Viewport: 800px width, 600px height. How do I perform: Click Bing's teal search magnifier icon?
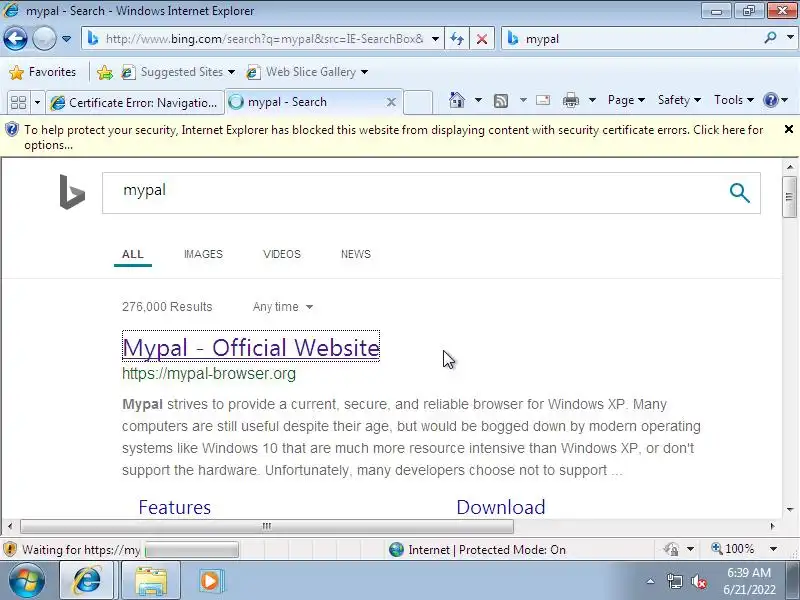pos(739,193)
